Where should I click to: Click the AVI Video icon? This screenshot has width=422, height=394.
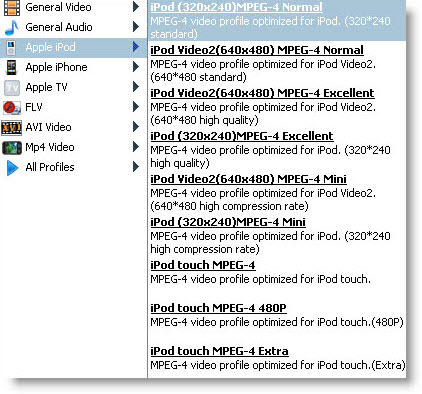(x=12, y=127)
